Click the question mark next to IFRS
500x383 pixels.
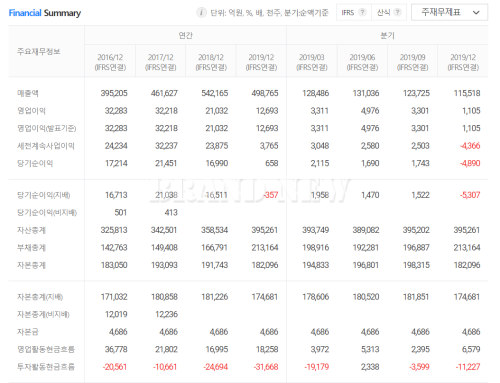[362, 12]
